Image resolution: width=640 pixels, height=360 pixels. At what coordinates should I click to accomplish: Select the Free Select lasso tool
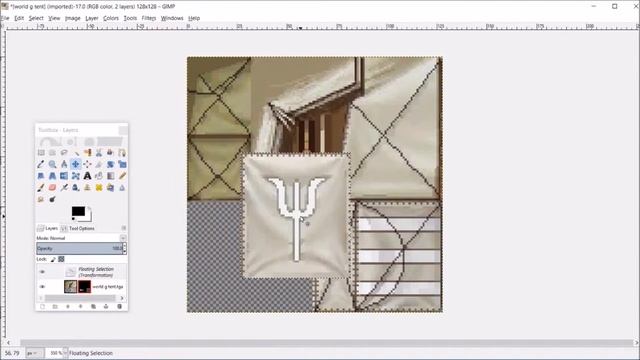[64, 153]
